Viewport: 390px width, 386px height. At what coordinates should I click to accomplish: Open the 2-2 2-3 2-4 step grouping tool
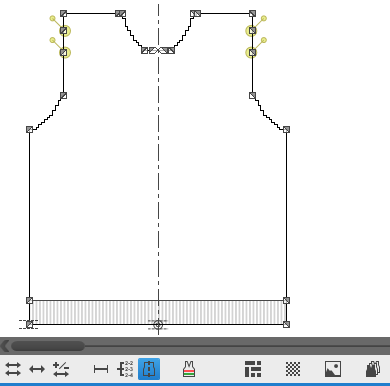coord(125,369)
